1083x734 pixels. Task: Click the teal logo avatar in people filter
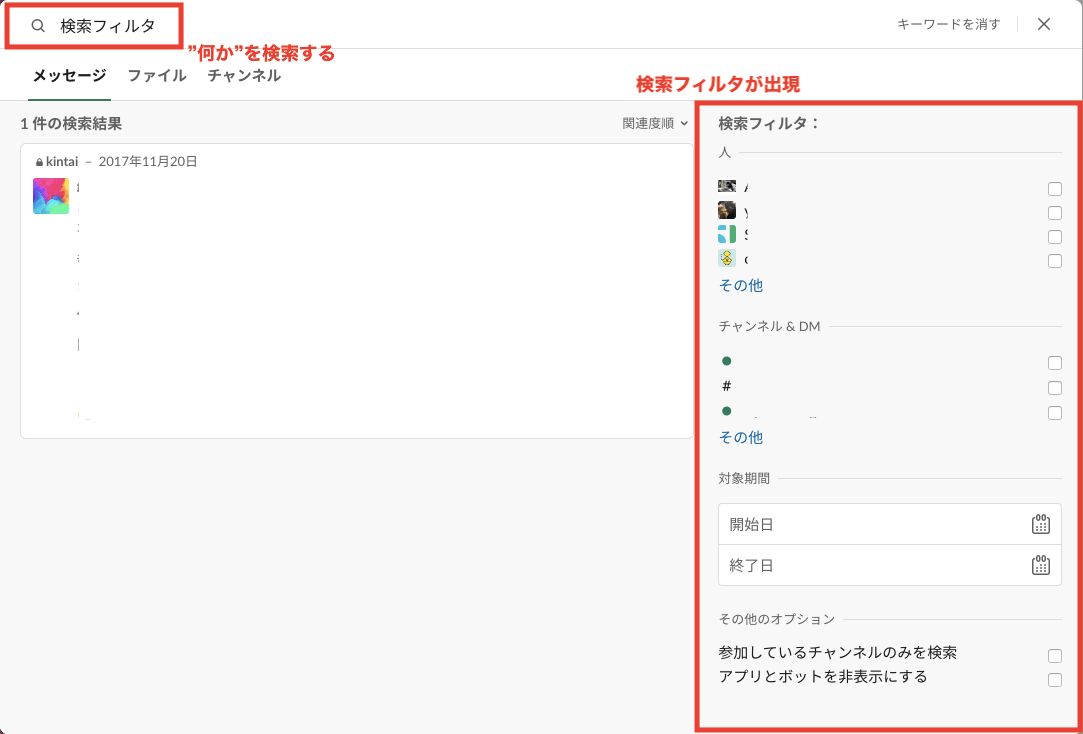click(x=727, y=235)
